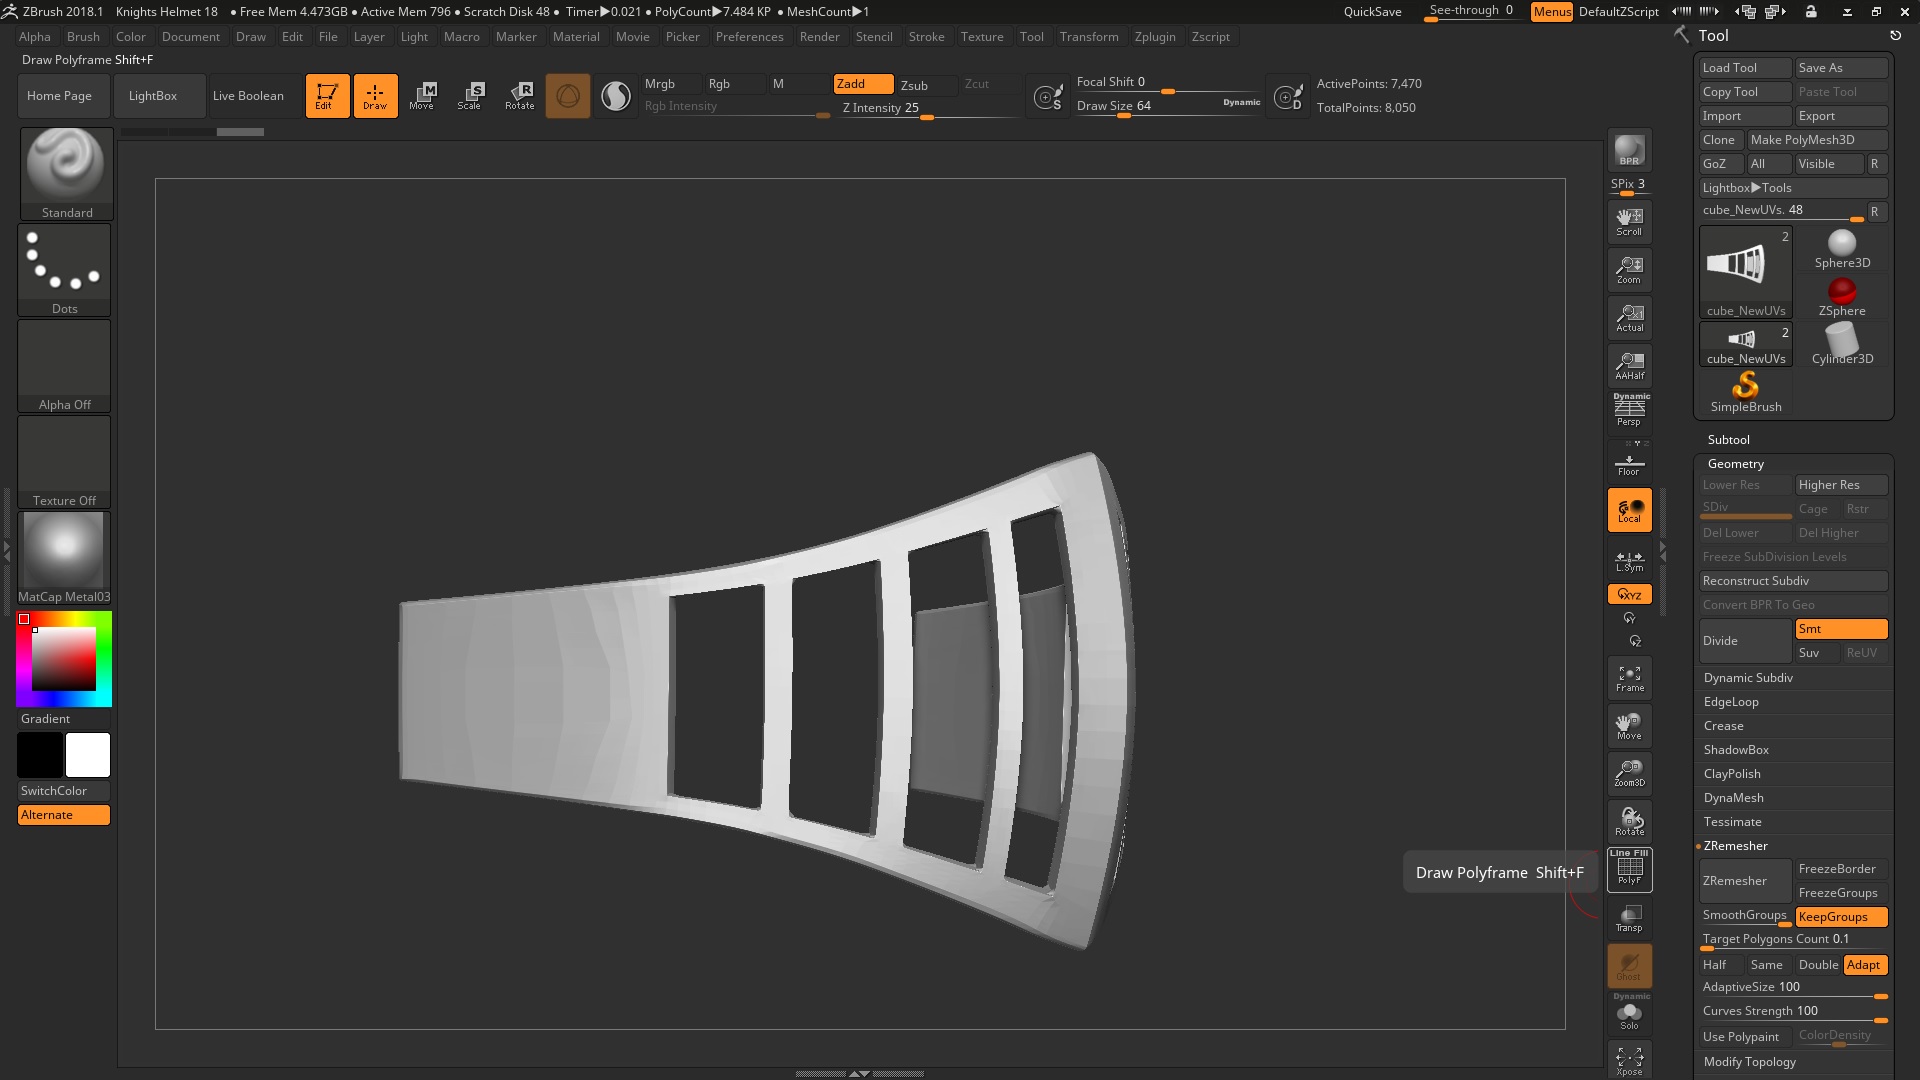Click the Zoom document icon
This screenshot has width=1920, height=1080.
[x=1629, y=270]
